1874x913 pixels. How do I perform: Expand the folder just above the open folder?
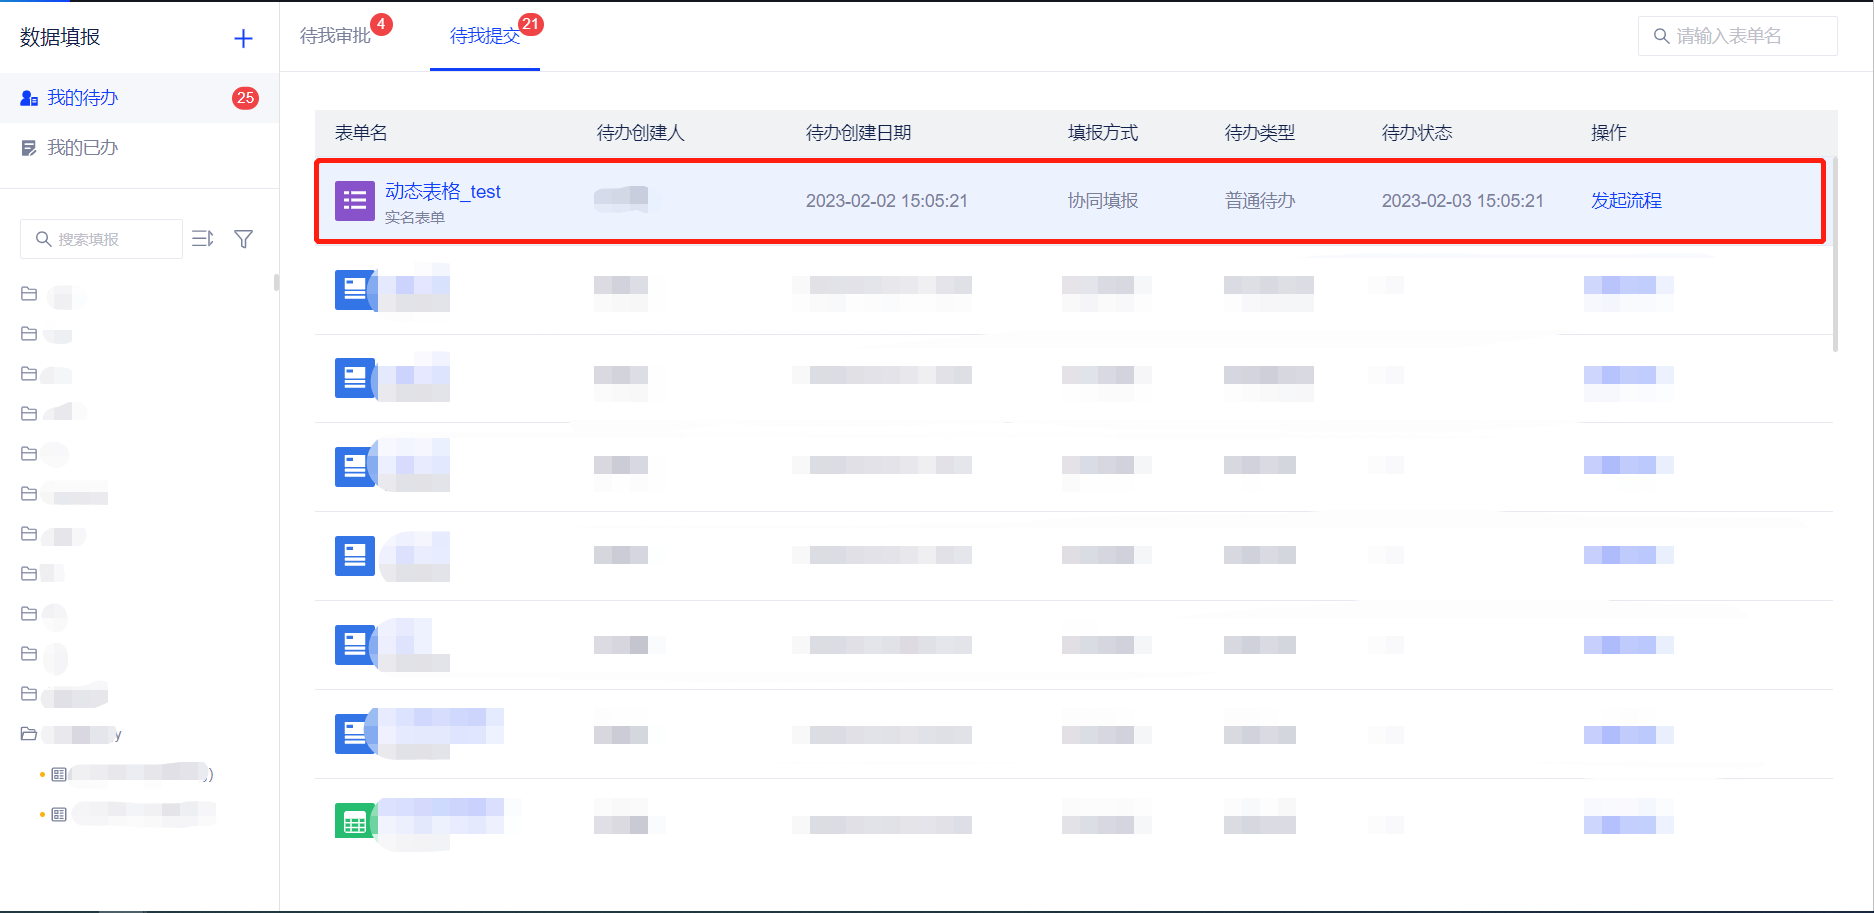click(x=29, y=694)
